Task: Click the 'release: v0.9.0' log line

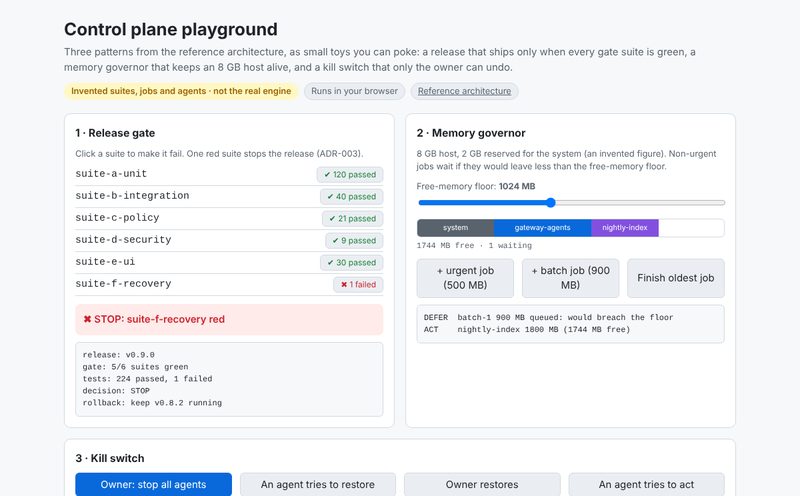Action: click(118, 355)
